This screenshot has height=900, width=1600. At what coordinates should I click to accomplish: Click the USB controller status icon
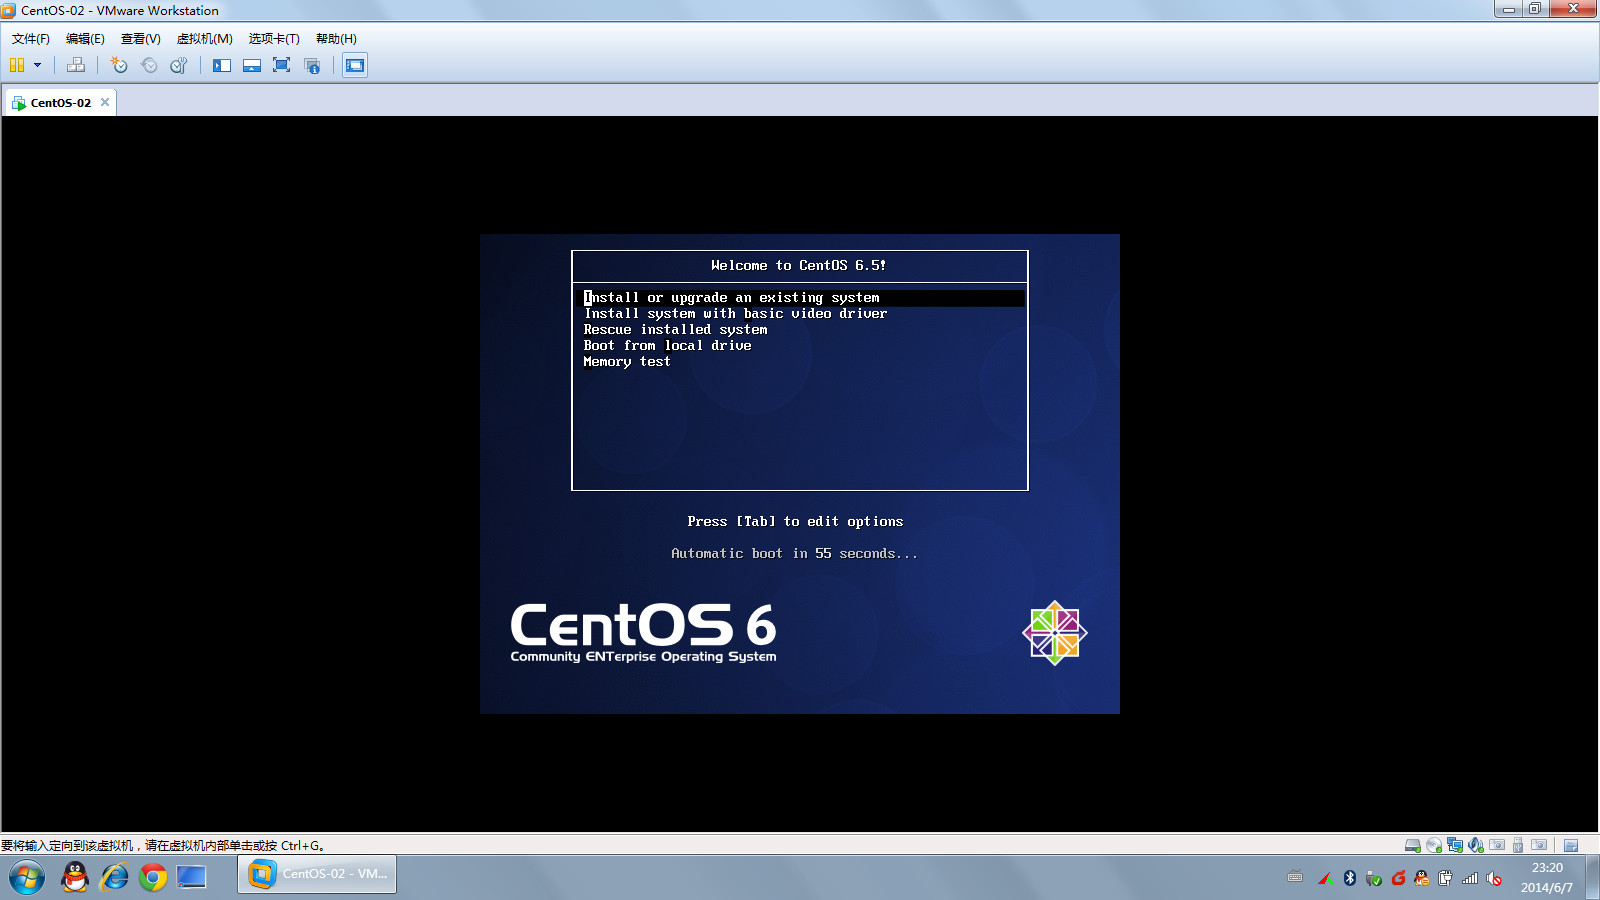[x=1518, y=845]
